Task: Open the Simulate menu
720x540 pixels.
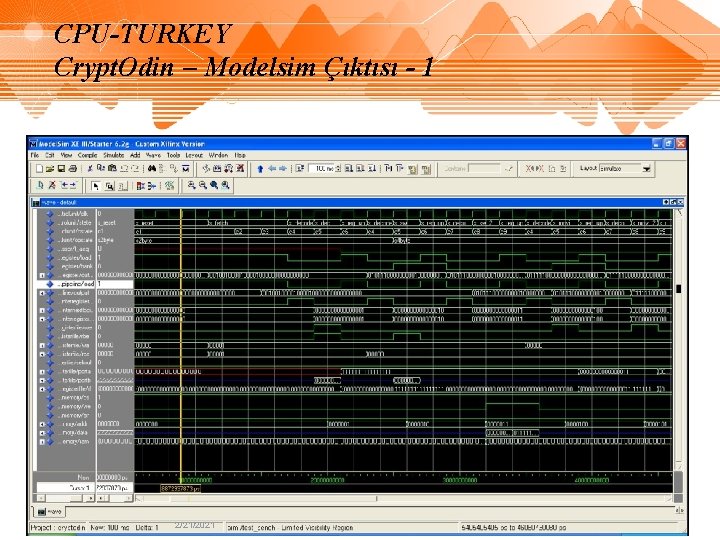Action: point(113,156)
